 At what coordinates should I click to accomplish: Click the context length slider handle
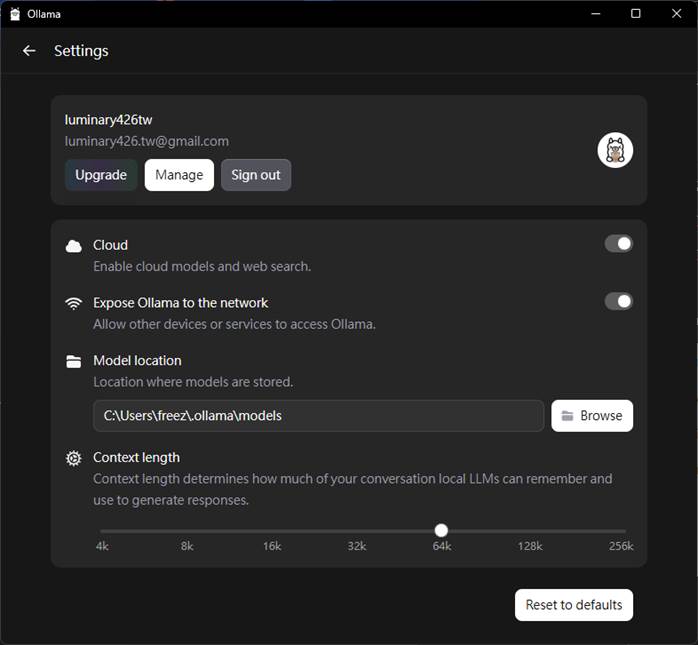tap(441, 531)
